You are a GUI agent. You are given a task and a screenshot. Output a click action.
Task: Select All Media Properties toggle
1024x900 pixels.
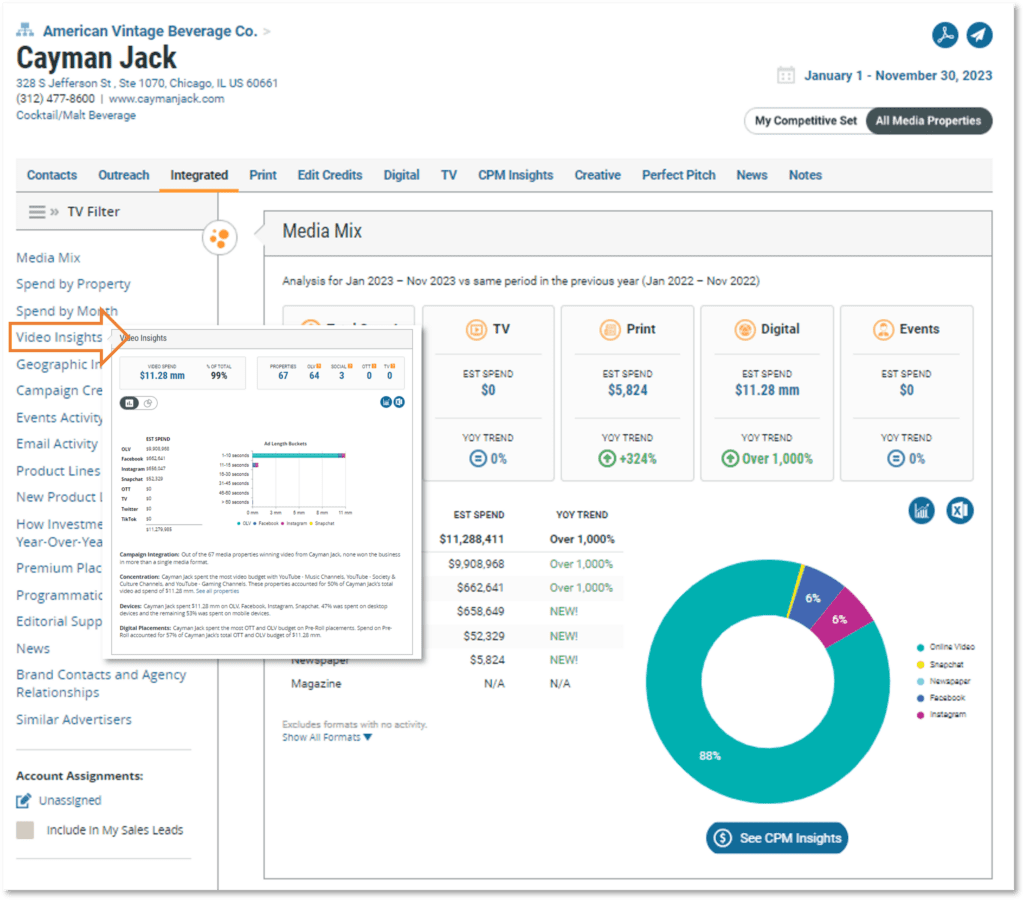tap(928, 121)
